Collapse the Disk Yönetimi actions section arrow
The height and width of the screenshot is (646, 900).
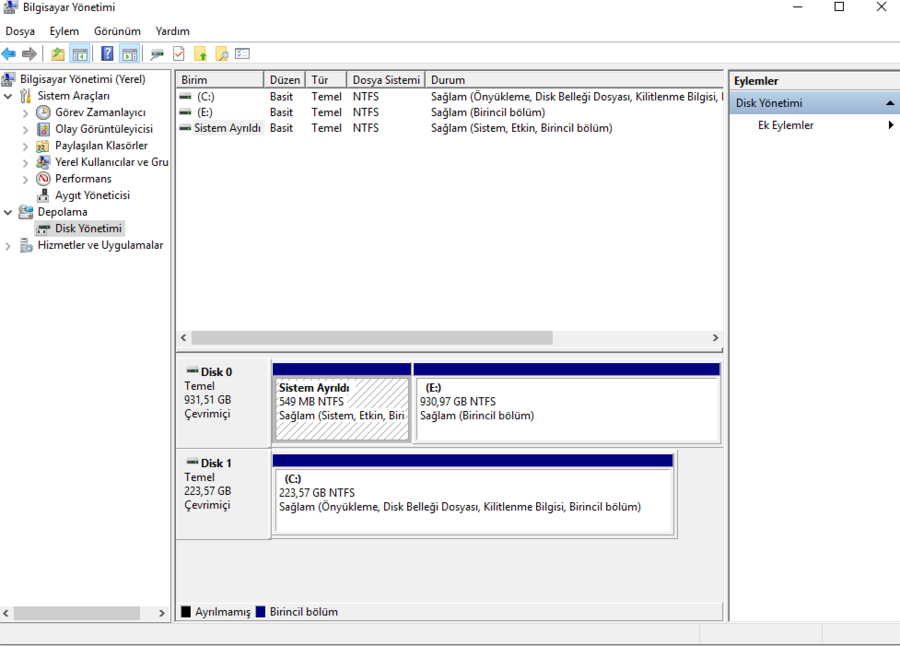(x=890, y=103)
